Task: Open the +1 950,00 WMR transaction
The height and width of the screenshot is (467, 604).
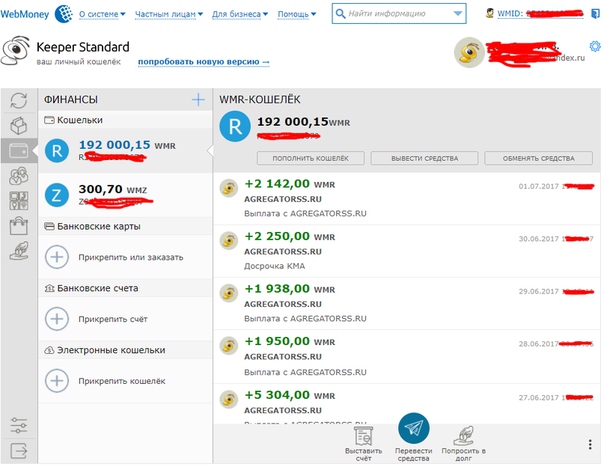Action: 407,357
